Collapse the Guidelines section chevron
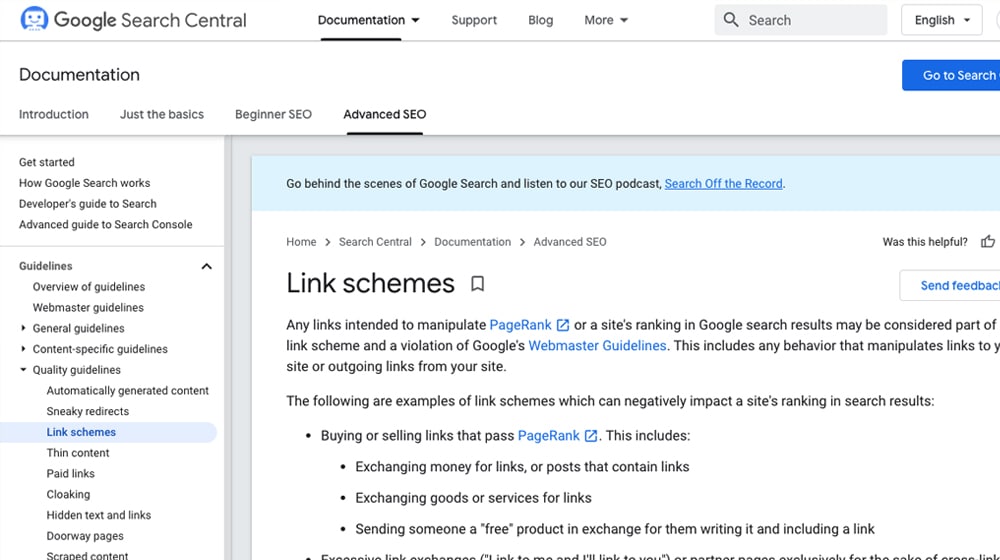Image resolution: width=1000 pixels, height=560 pixels. (206, 266)
